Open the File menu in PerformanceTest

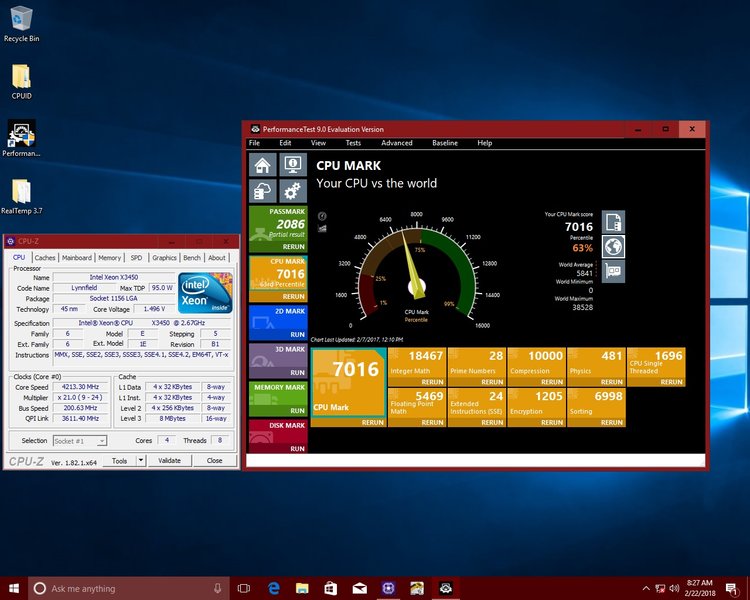click(254, 143)
